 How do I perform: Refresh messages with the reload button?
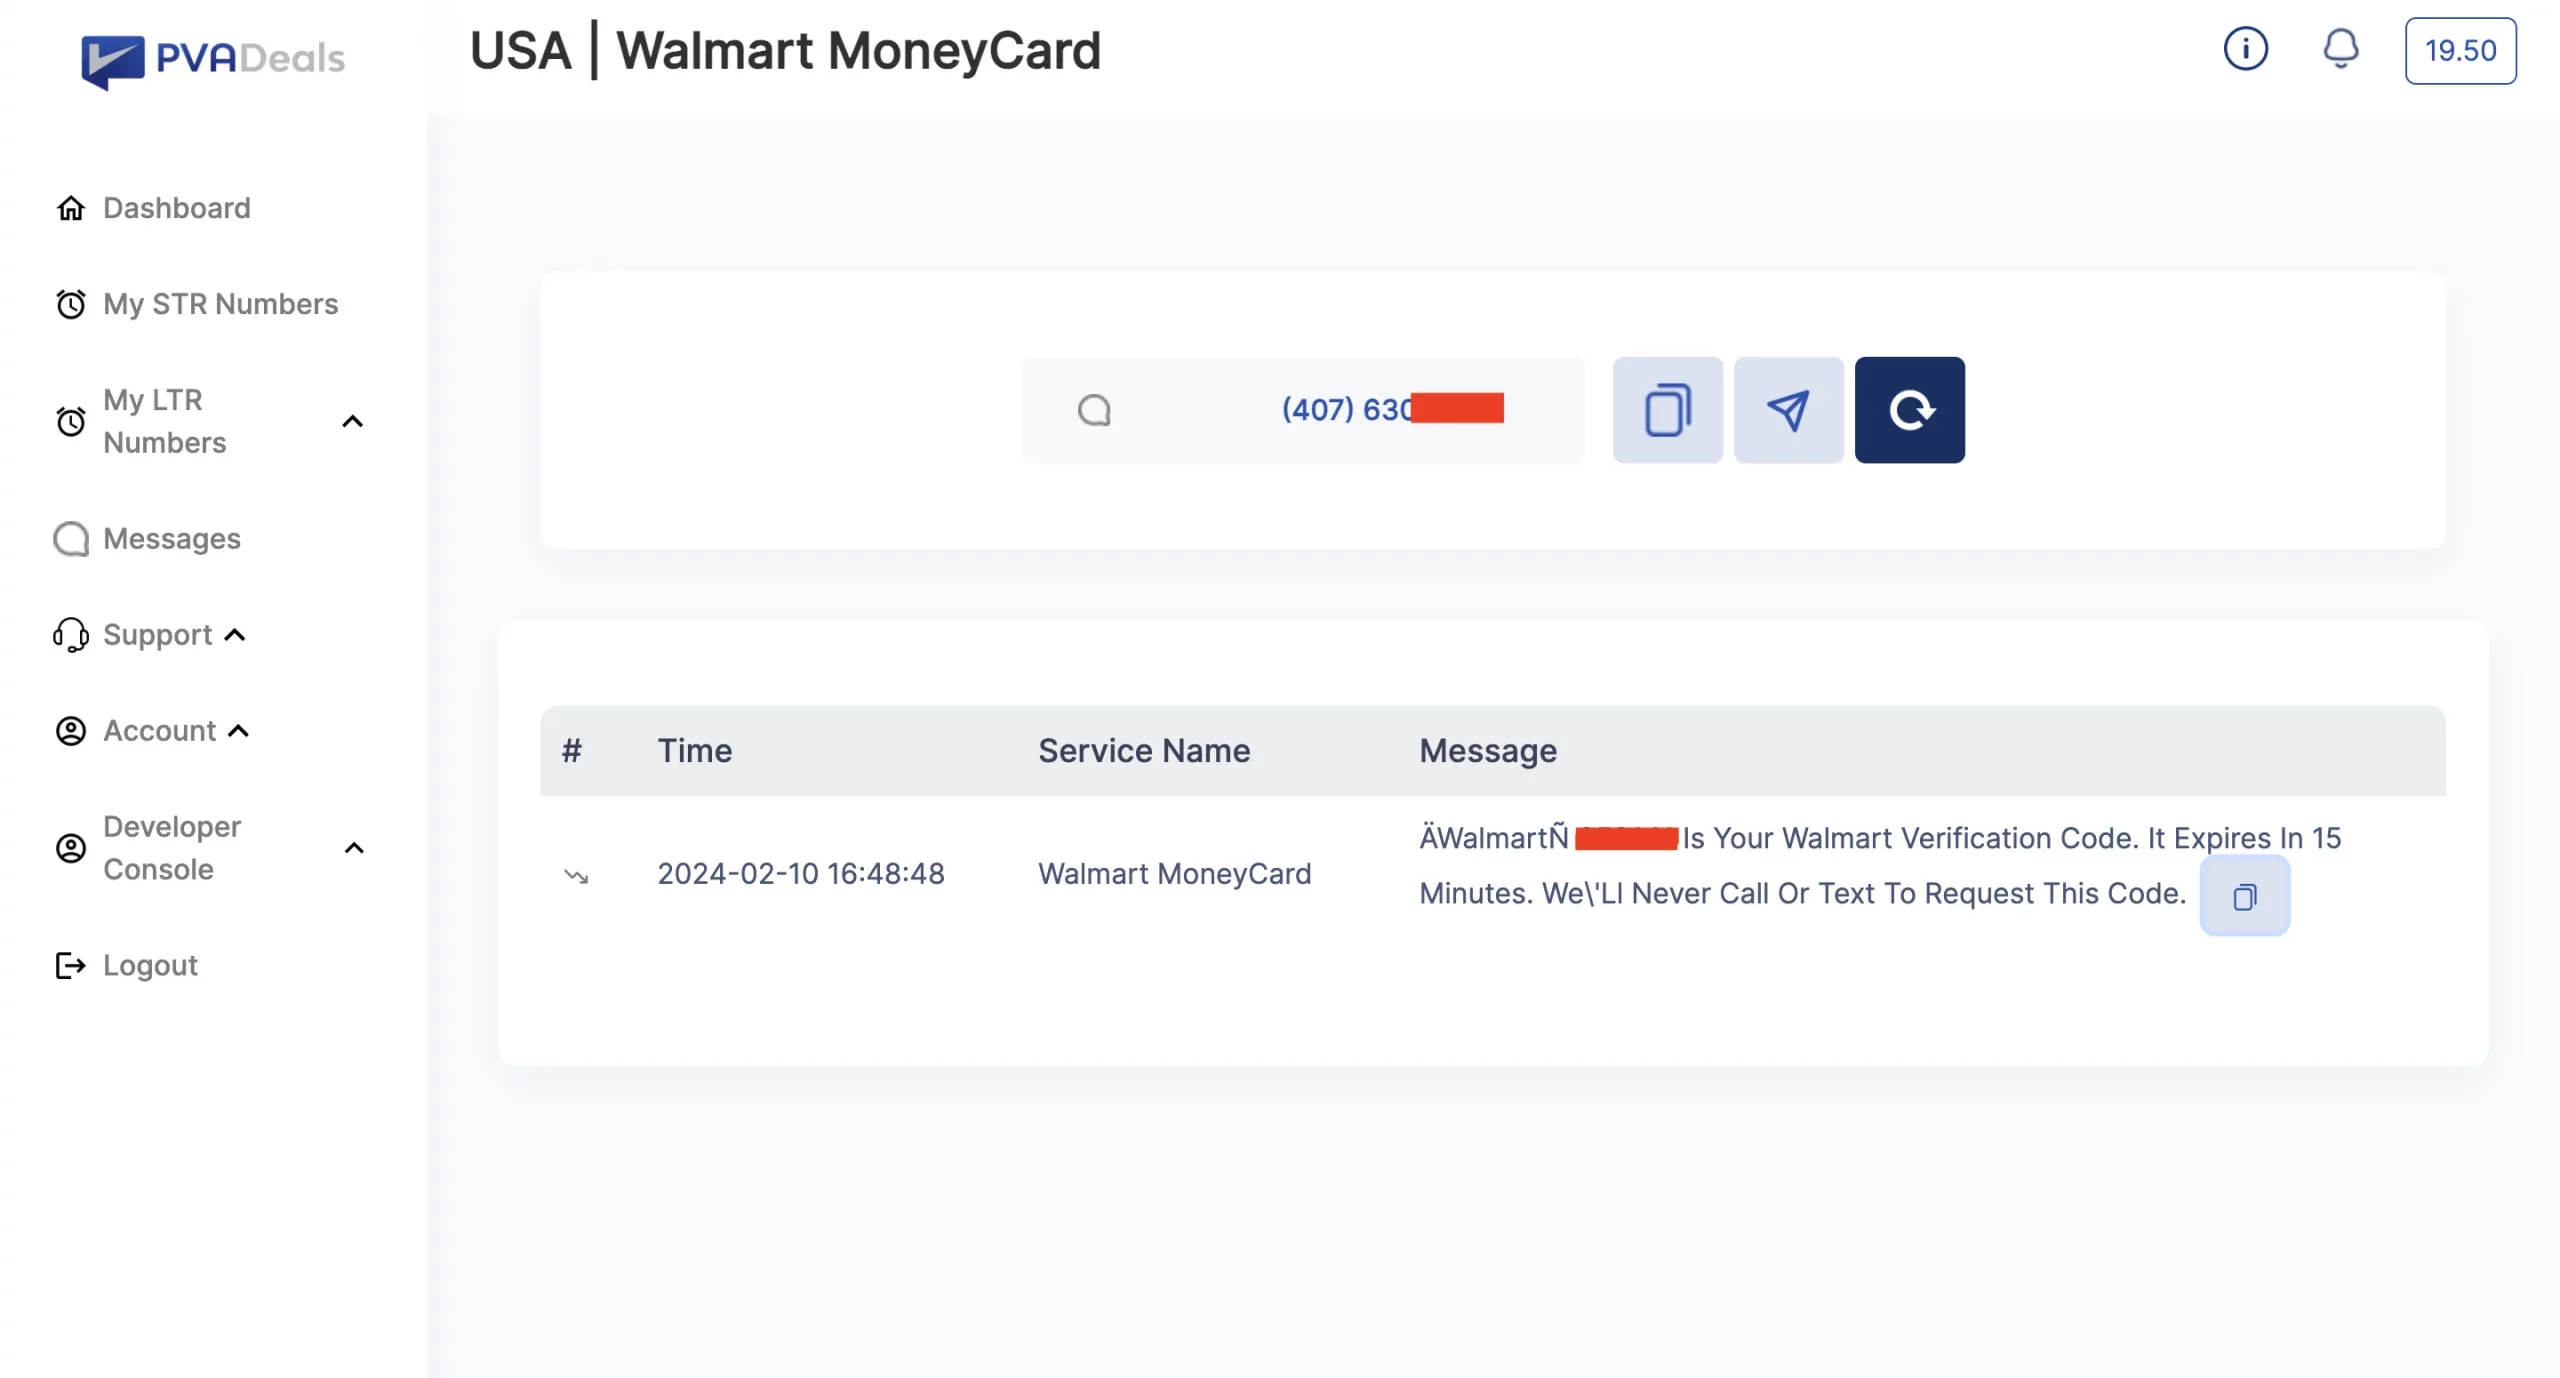1910,410
